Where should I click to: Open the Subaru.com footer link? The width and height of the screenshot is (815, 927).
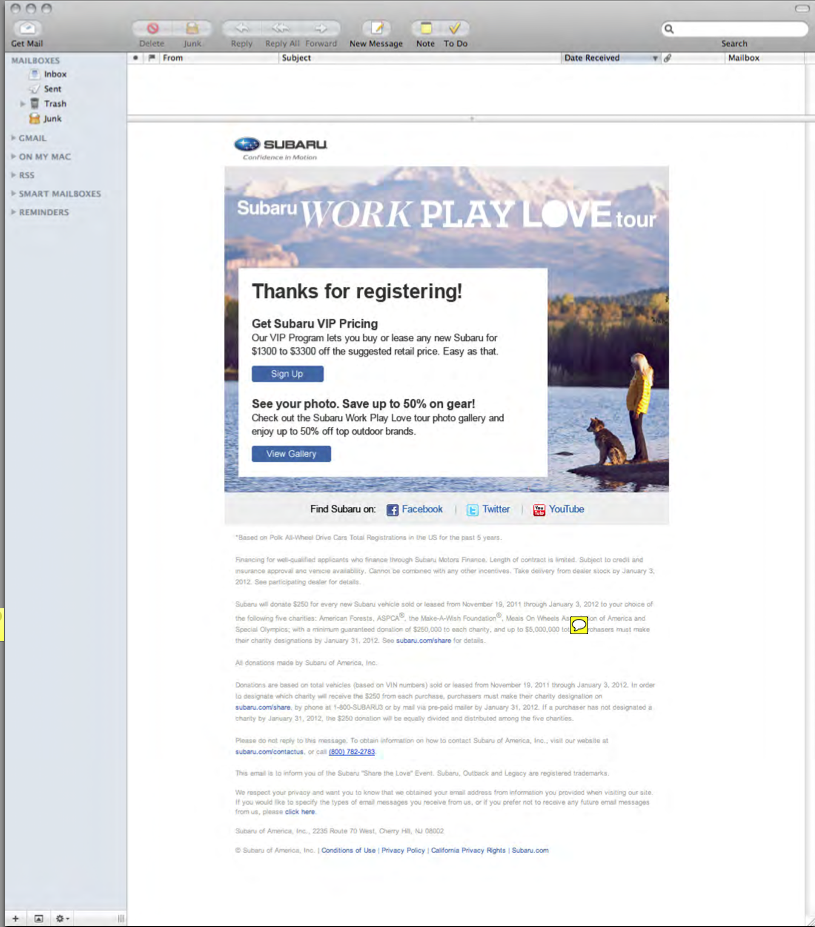(x=530, y=850)
